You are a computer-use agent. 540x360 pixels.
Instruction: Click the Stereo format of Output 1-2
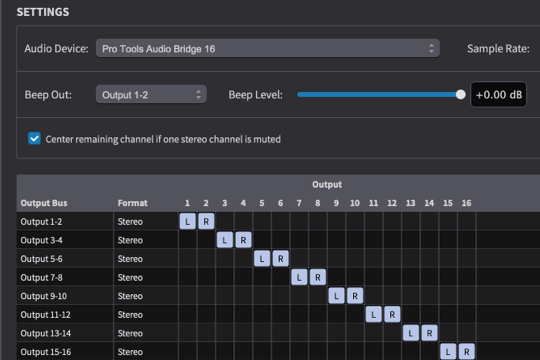click(x=130, y=222)
